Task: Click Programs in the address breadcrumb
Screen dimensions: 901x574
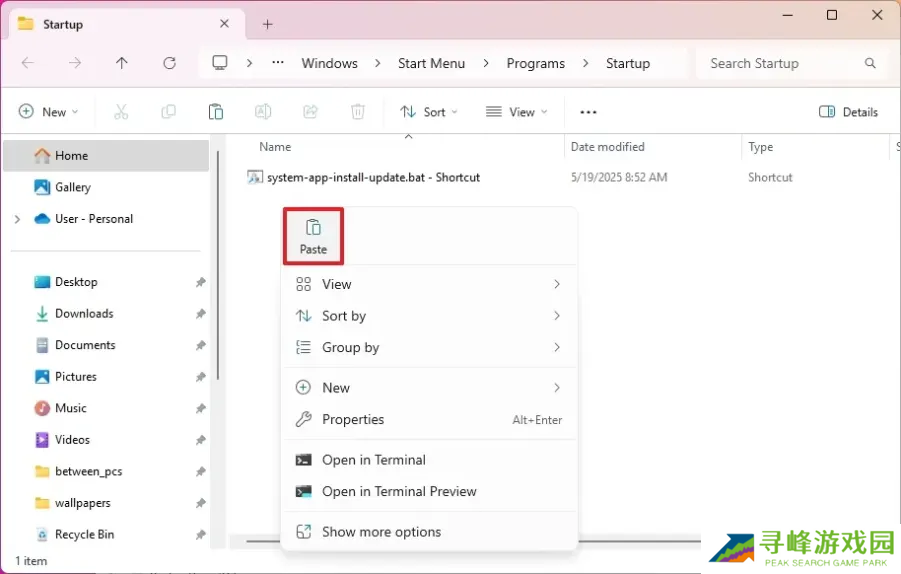Action: coord(535,63)
